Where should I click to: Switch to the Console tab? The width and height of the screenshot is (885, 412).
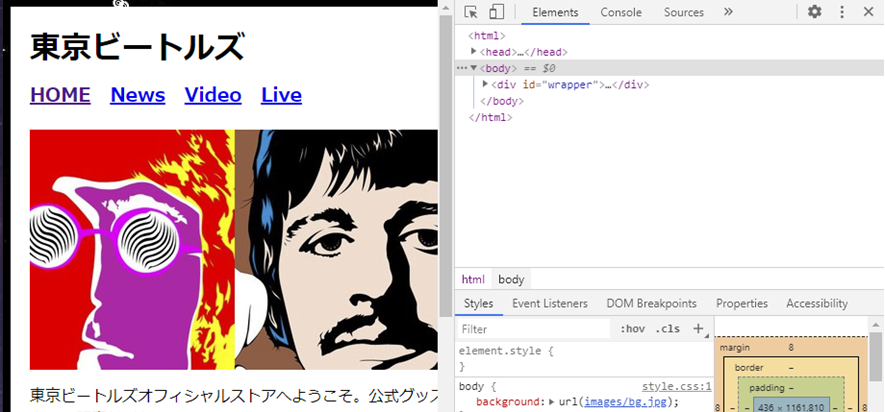pyautogui.click(x=621, y=12)
